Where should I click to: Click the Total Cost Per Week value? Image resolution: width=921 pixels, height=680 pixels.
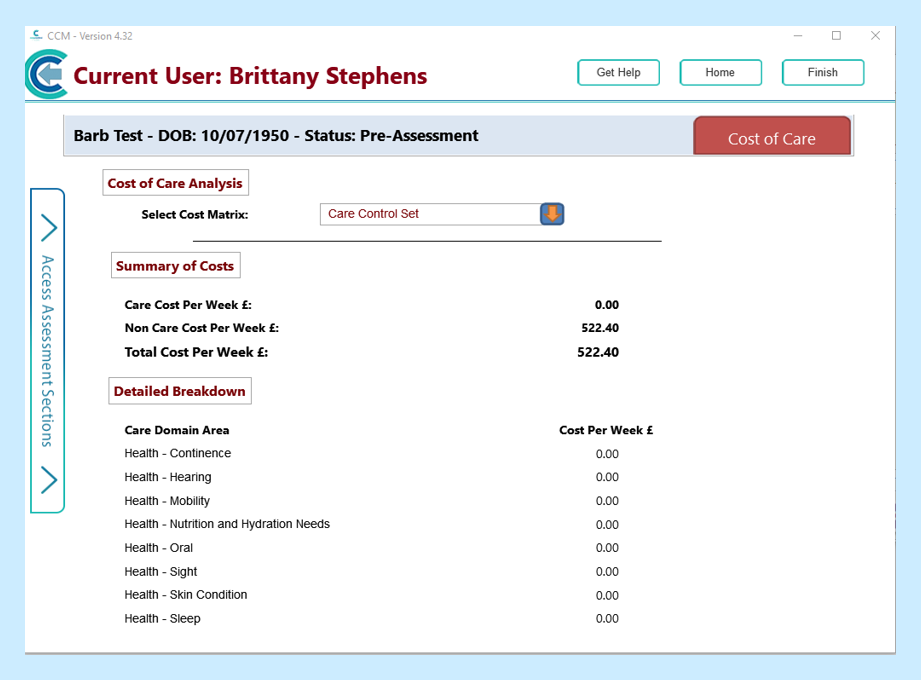point(598,352)
